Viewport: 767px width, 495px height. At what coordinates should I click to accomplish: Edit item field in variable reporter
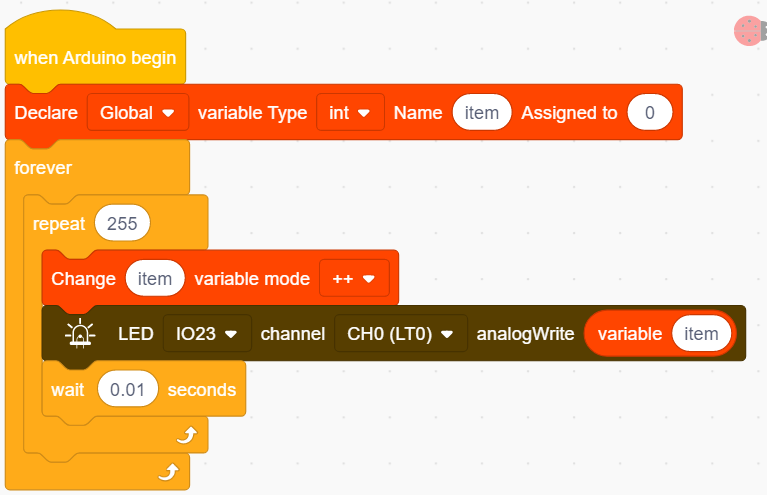(701, 334)
